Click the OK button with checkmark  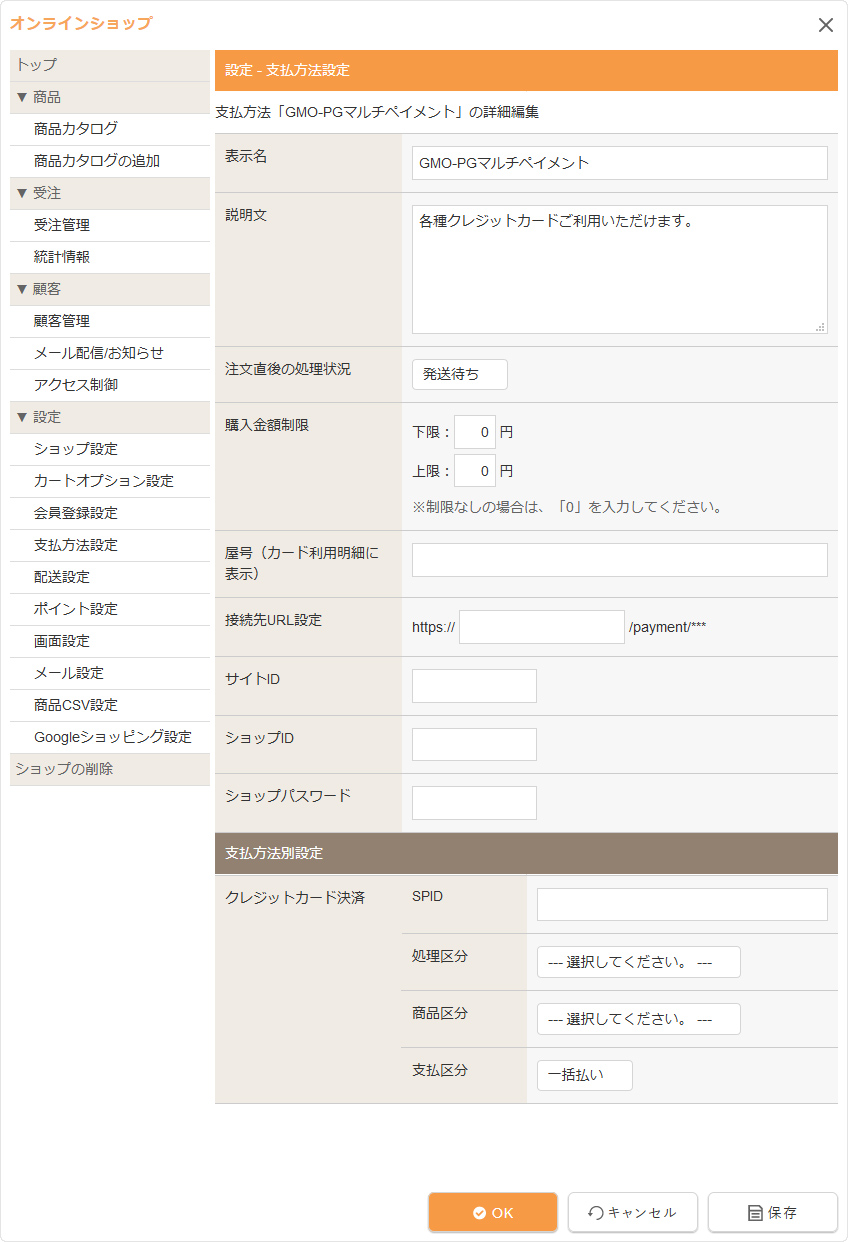click(493, 1212)
